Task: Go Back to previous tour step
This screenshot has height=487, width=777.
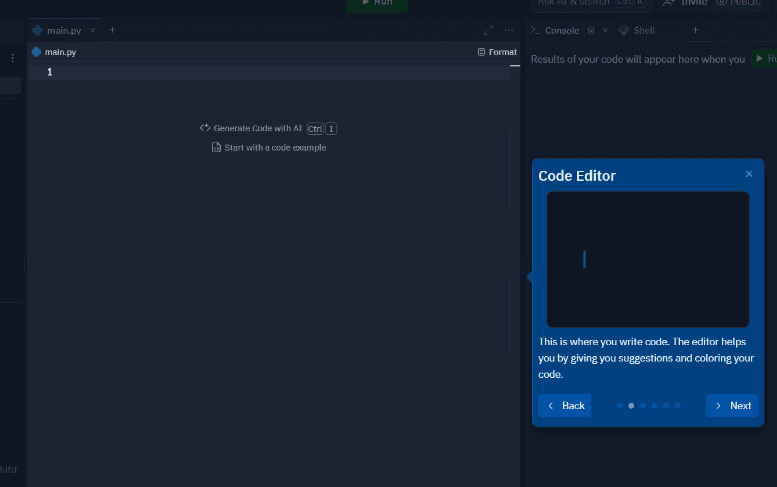Action: point(565,405)
